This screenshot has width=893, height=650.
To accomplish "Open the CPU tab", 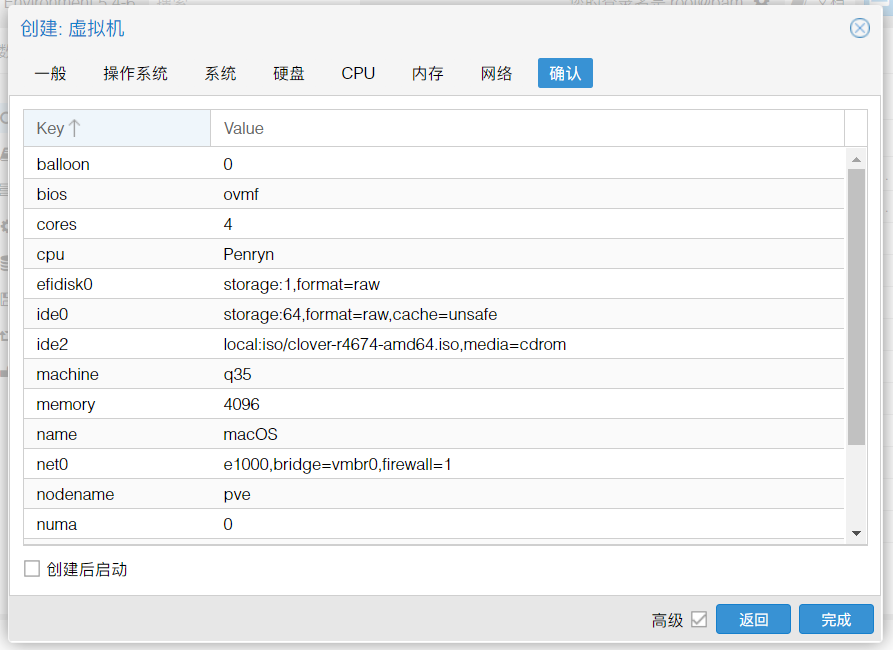I will pos(358,73).
